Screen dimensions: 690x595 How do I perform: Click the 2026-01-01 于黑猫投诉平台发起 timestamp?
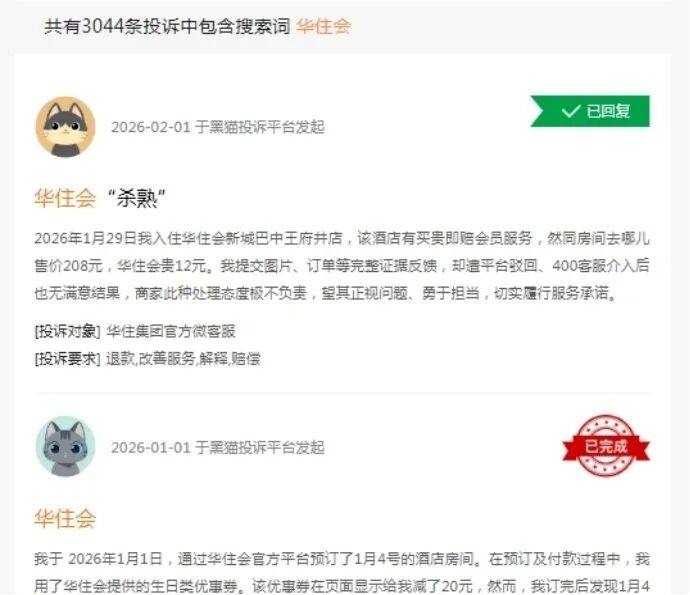[x=218, y=448]
